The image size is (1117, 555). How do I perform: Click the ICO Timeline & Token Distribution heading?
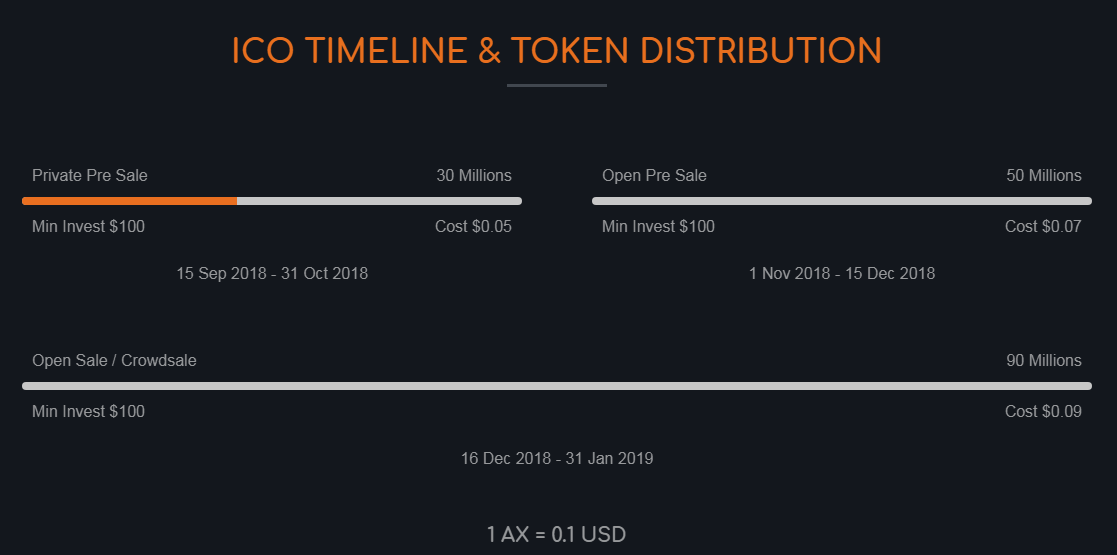pyautogui.click(x=557, y=51)
